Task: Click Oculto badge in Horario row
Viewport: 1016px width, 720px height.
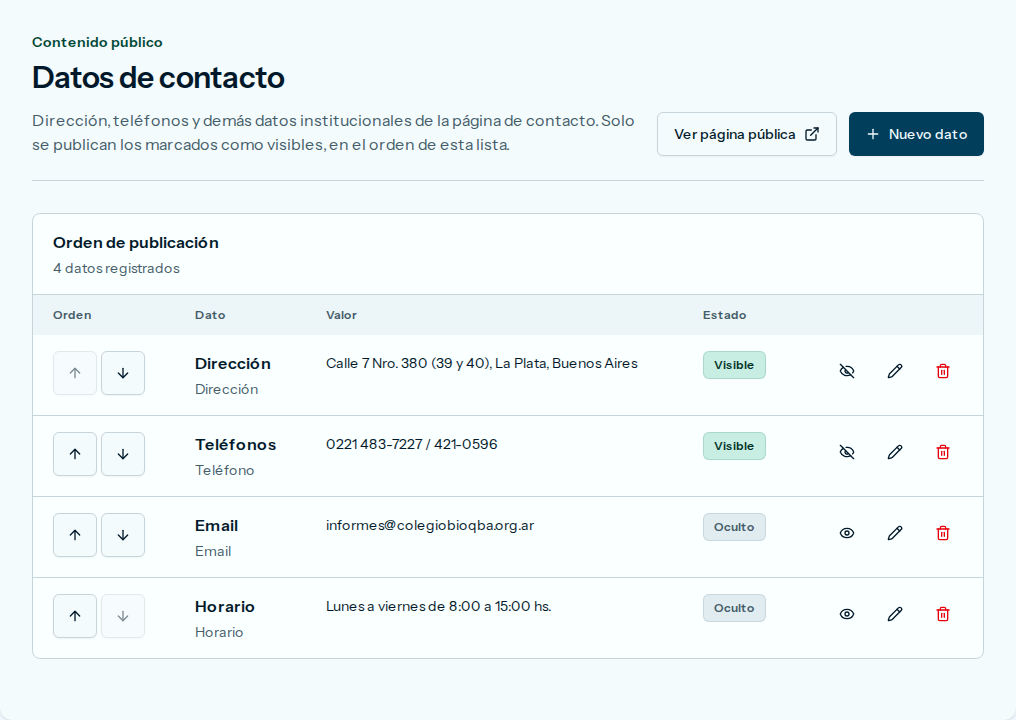Action: pyautogui.click(x=734, y=608)
